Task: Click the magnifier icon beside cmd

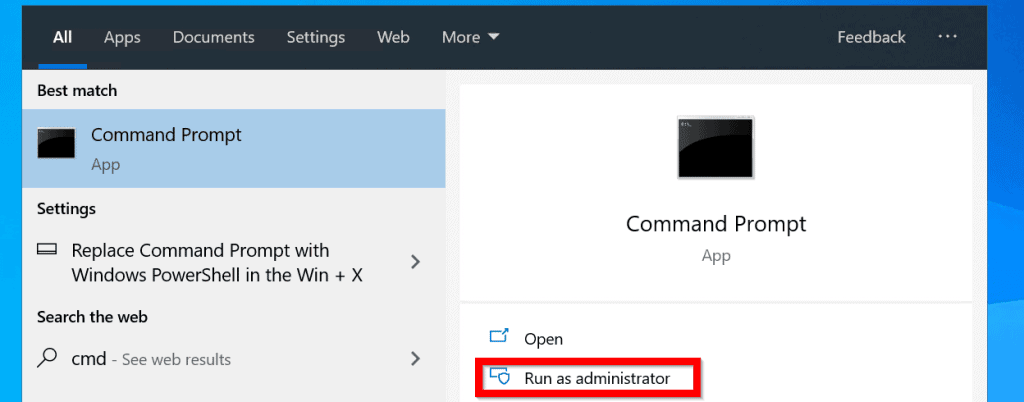Action: [x=46, y=358]
